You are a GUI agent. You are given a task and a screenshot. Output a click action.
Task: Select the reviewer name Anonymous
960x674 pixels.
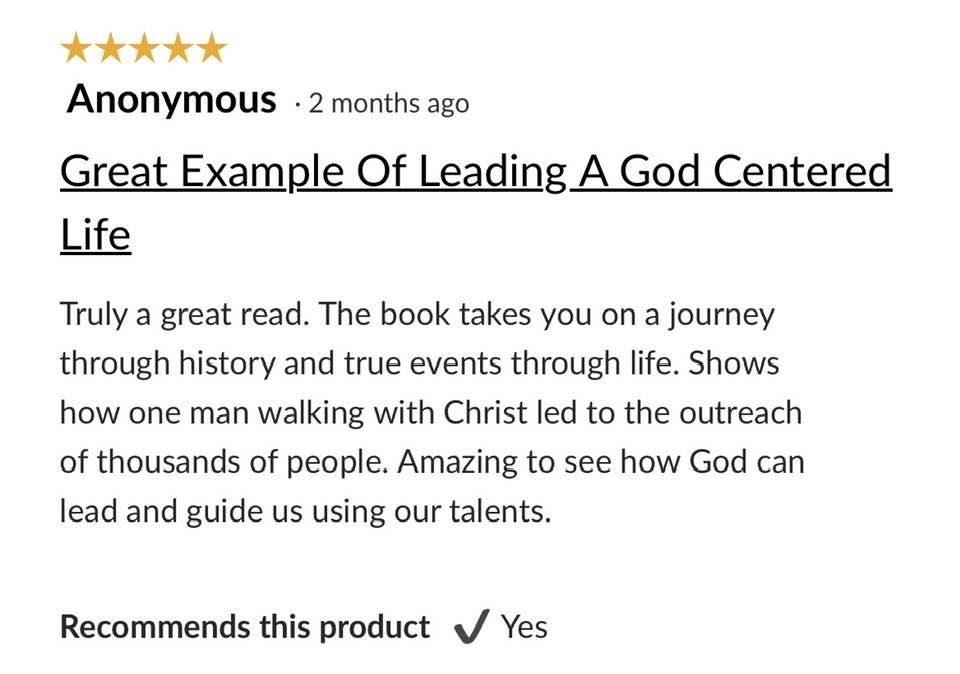point(172,99)
